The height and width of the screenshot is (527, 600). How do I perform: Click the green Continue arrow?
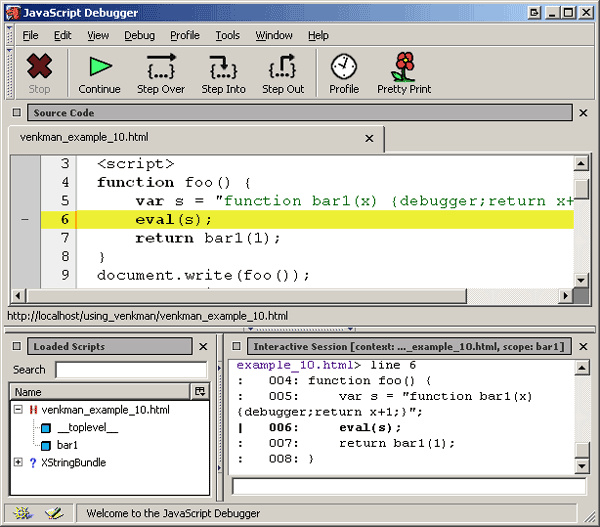click(x=100, y=67)
